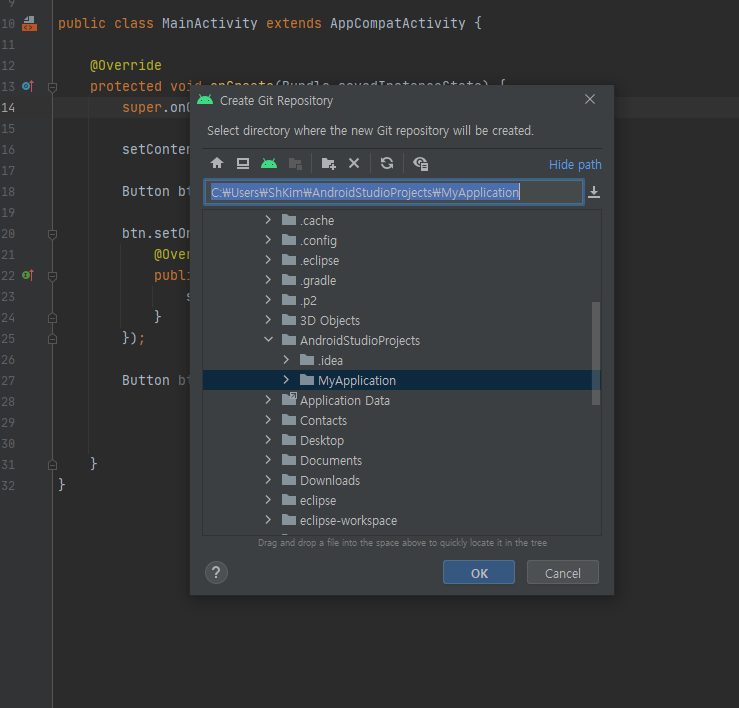Open recent paths history arrow
Viewport: 739px width, 708px height.
point(594,192)
